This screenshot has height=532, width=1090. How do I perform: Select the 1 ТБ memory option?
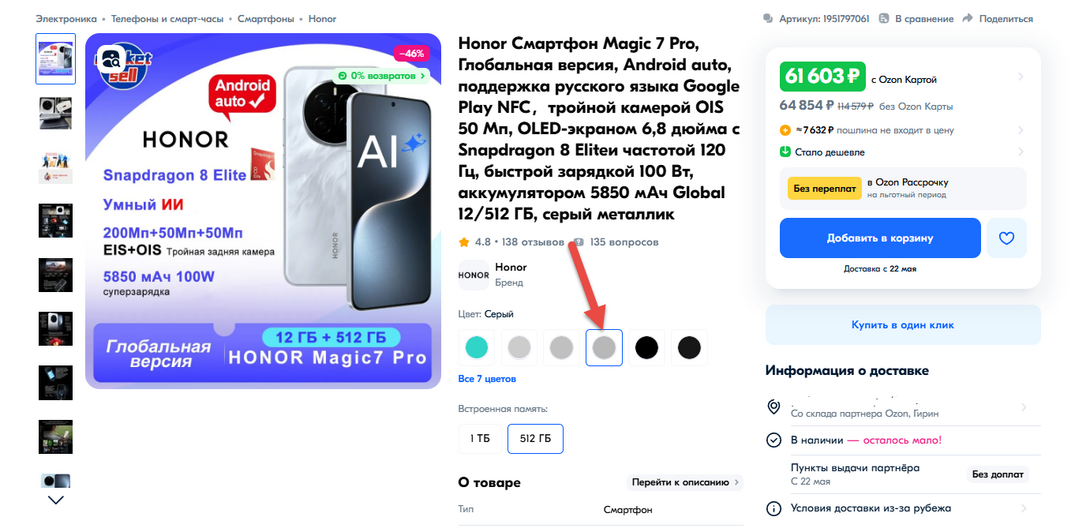(x=480, y=438)
